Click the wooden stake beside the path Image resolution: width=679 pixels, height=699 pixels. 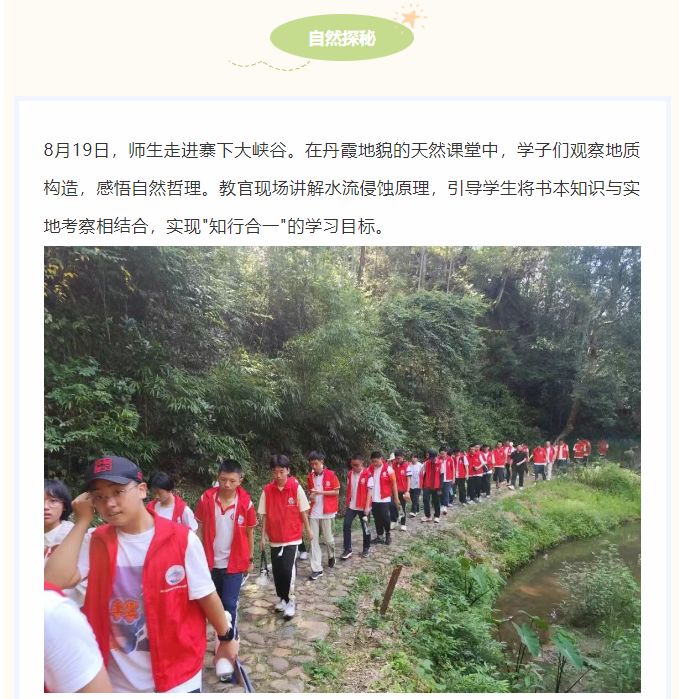click(x=391, y=589)
